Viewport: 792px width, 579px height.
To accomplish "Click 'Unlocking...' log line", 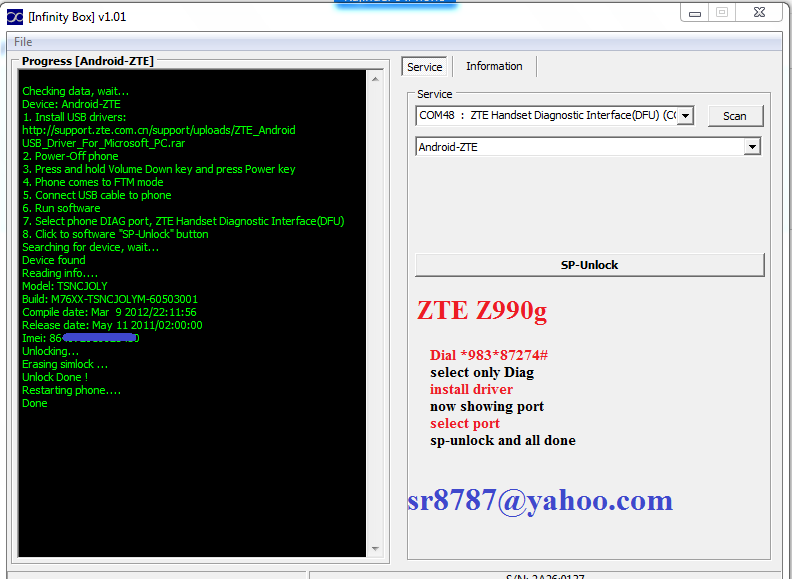I will coord(51,351).
